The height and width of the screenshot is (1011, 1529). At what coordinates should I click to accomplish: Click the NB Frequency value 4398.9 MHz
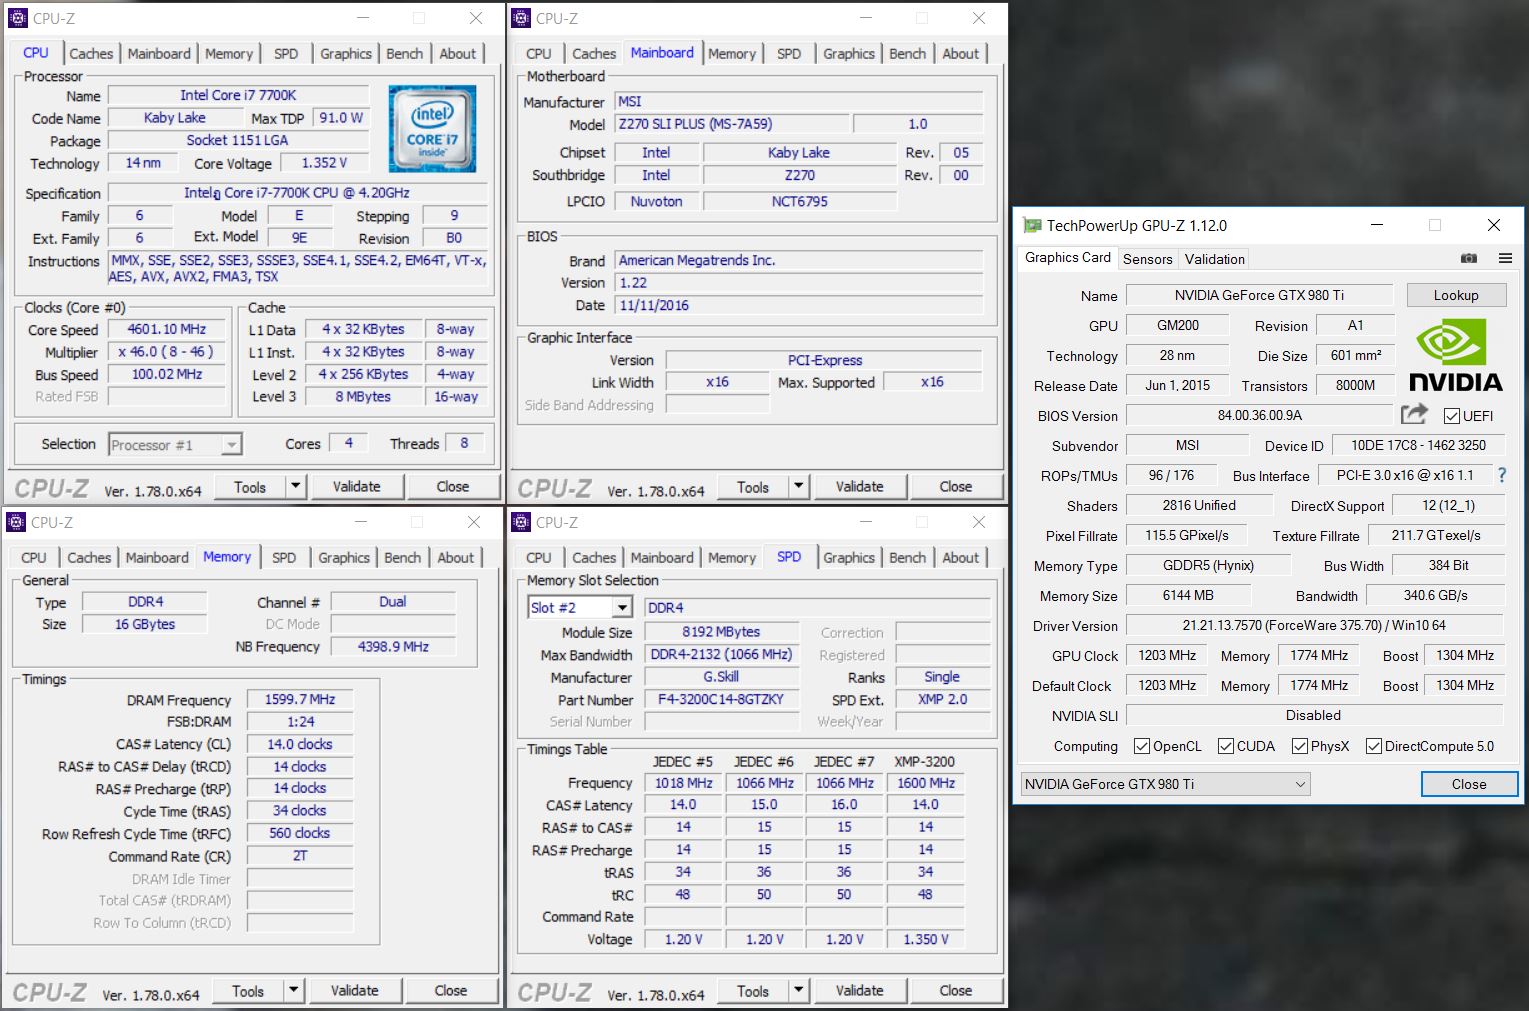click(x=393, y=646)
